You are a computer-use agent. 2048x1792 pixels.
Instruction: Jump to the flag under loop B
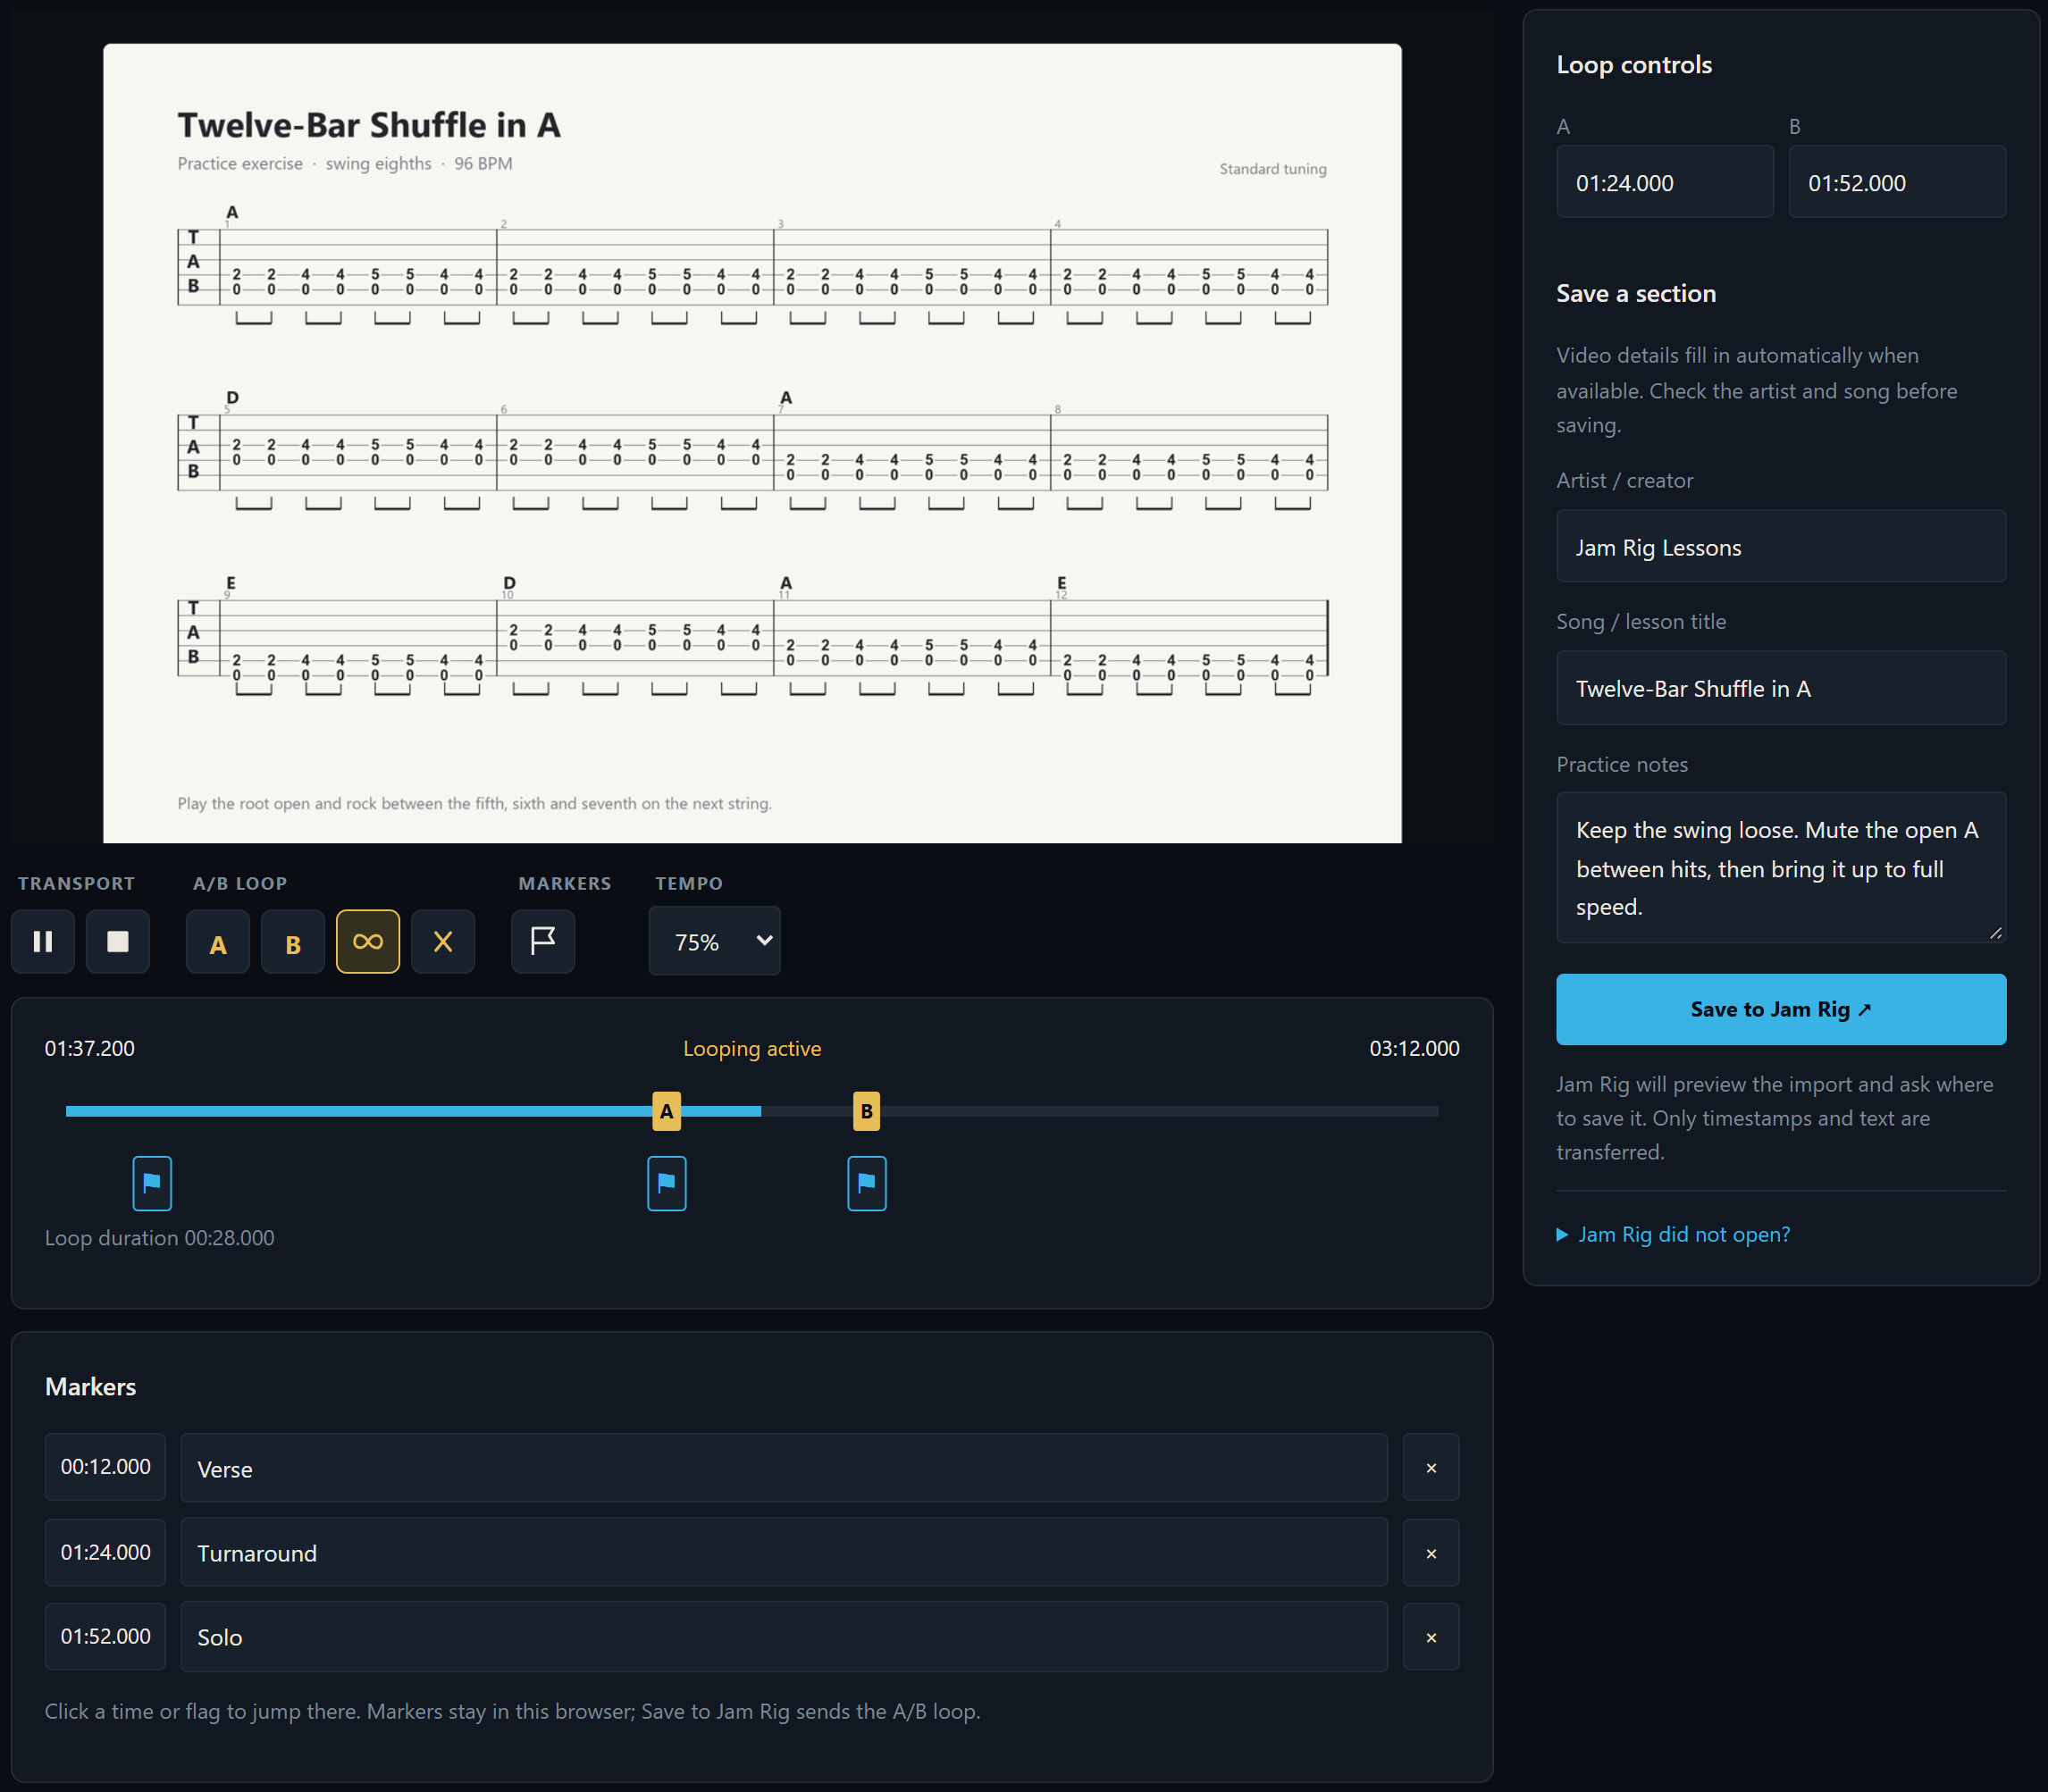click(x=867, y=1183)
